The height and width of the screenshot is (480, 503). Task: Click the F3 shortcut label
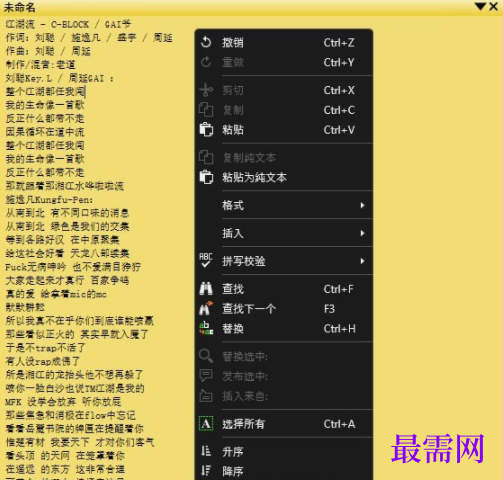coord(329,309)
